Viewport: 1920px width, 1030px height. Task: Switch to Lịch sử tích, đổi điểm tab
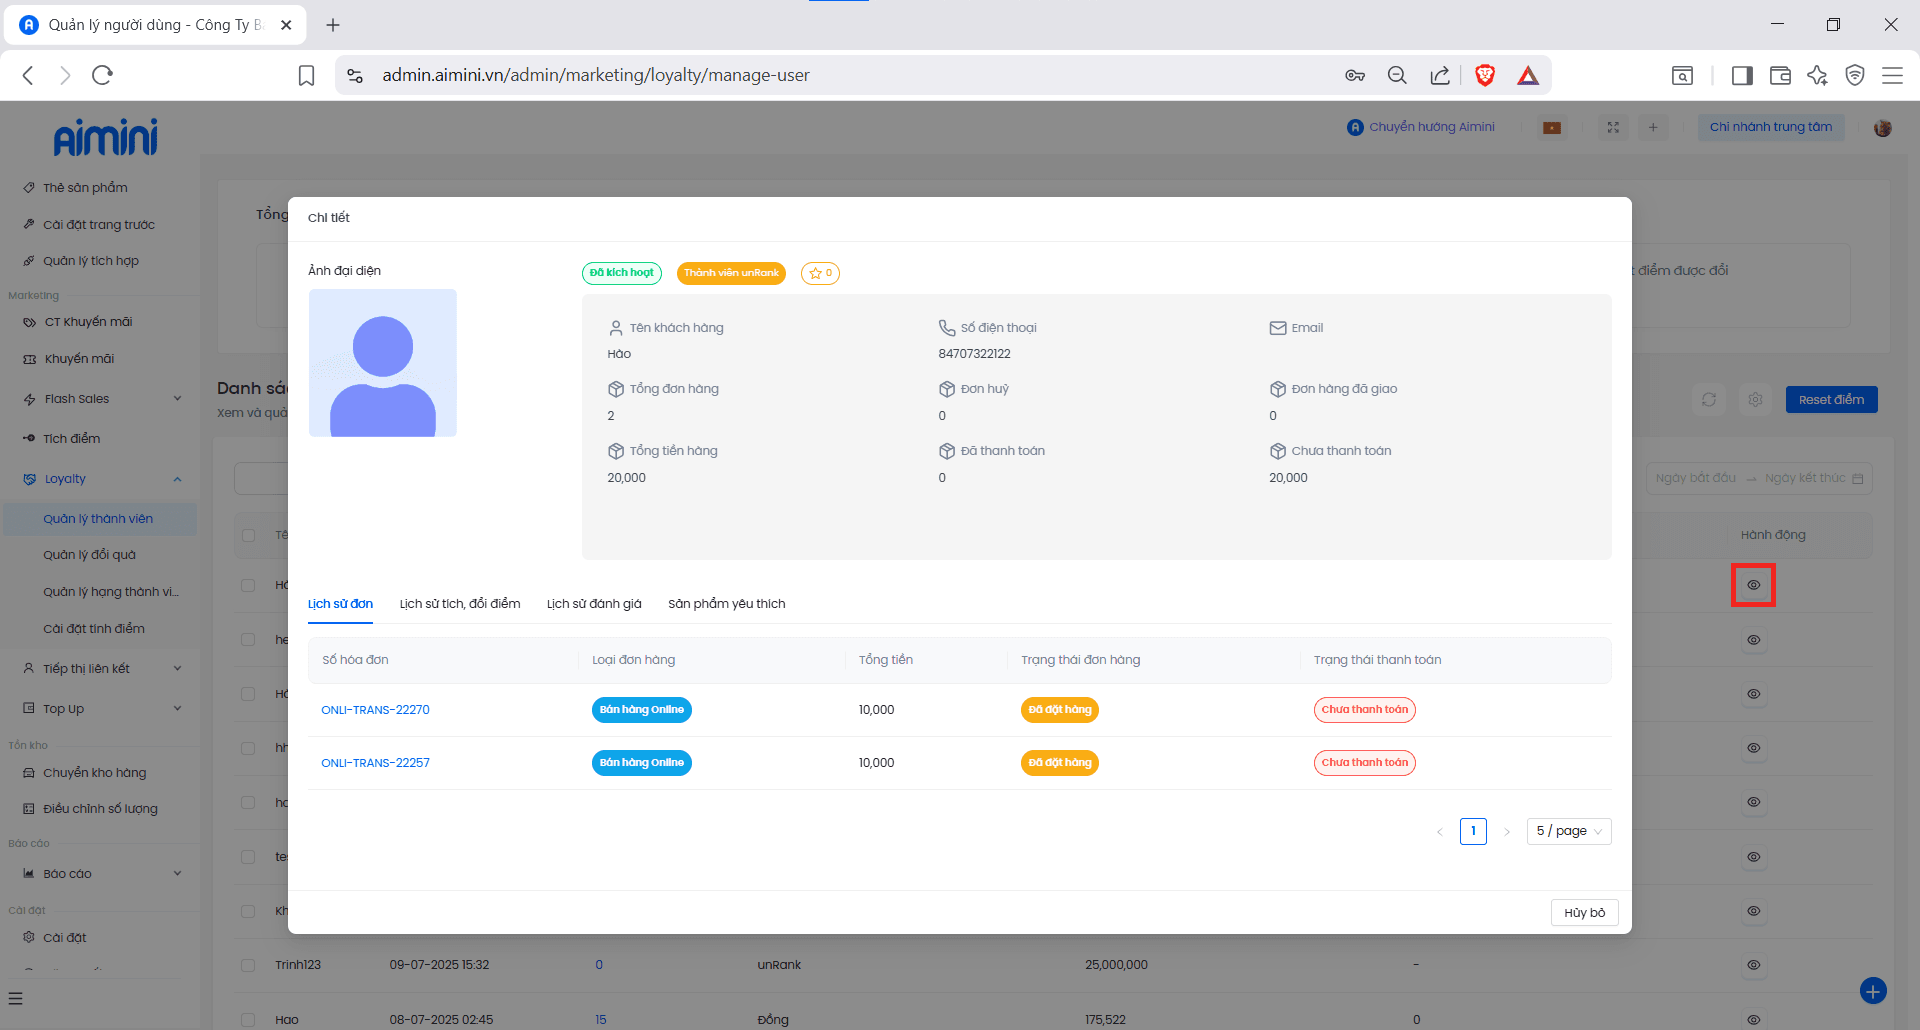pyautogui.click(x=460, y=604)
